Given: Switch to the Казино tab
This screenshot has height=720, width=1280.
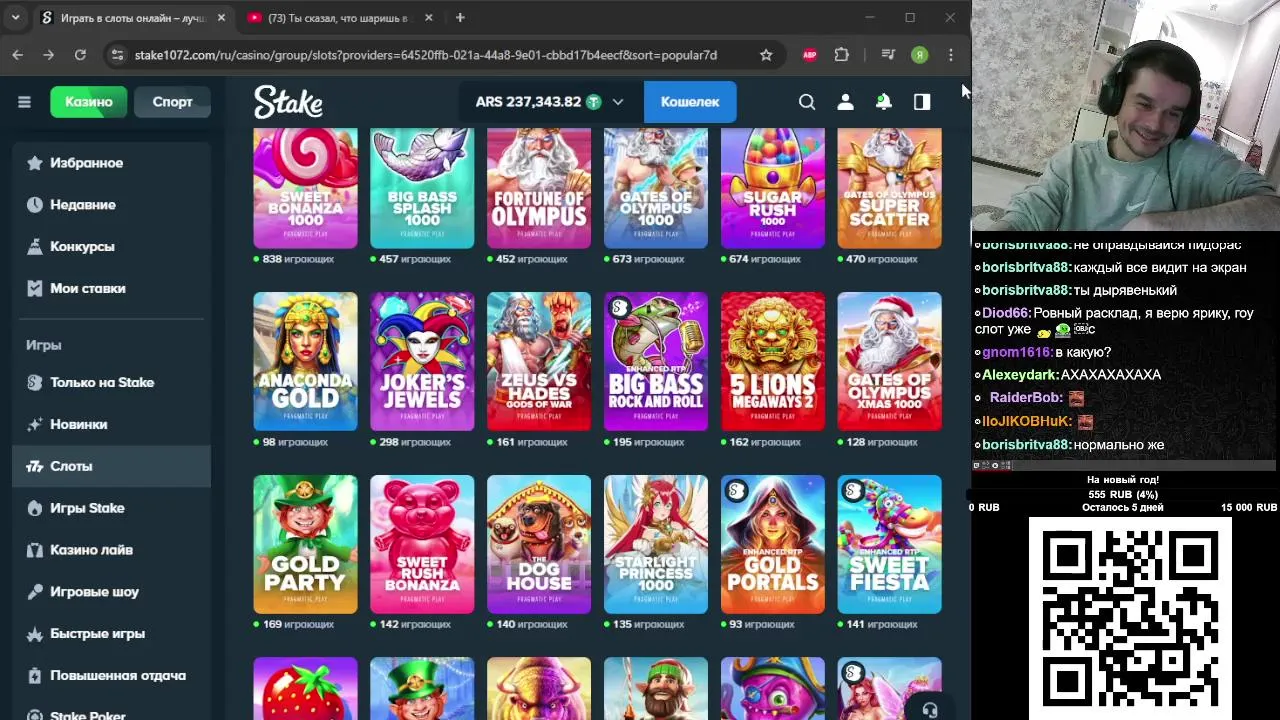Looking at the screenshot, I should pos(89,102).
